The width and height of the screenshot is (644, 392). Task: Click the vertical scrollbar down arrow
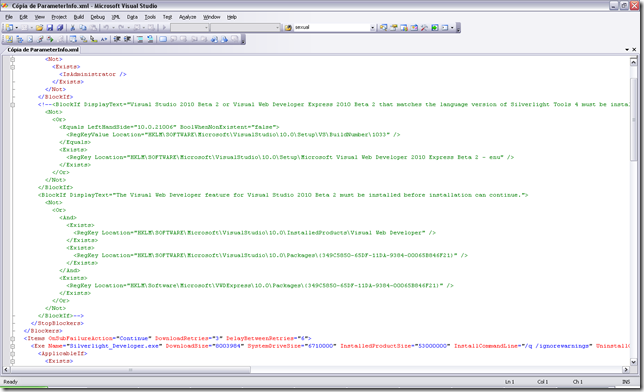tap(633, 362)
